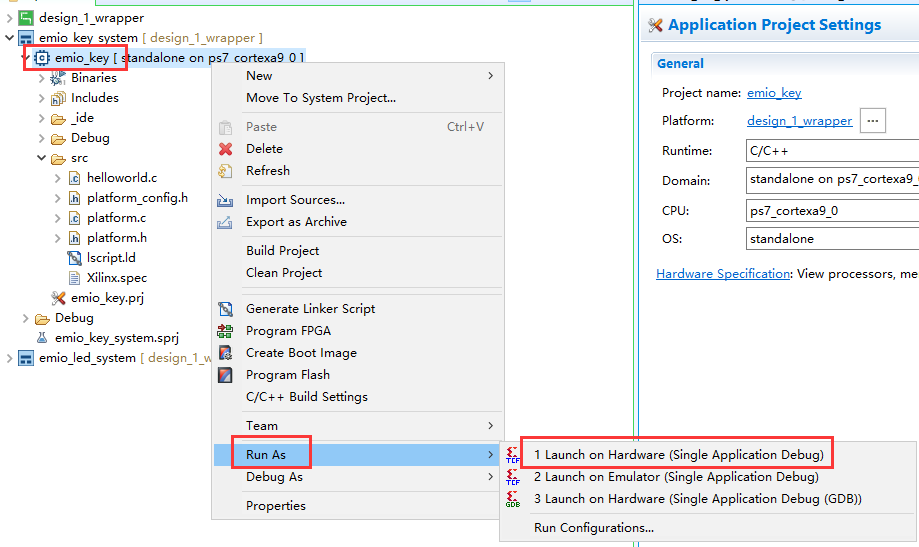Viewport: 919px width, 547px height.
Task: Choose Move To System Project...
Action: click(358, 98)
